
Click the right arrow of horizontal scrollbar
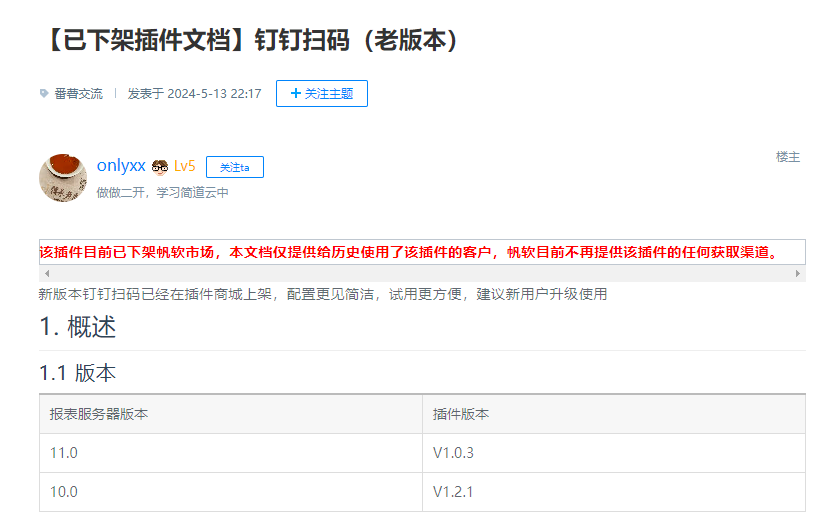click(x=798, y=273)
